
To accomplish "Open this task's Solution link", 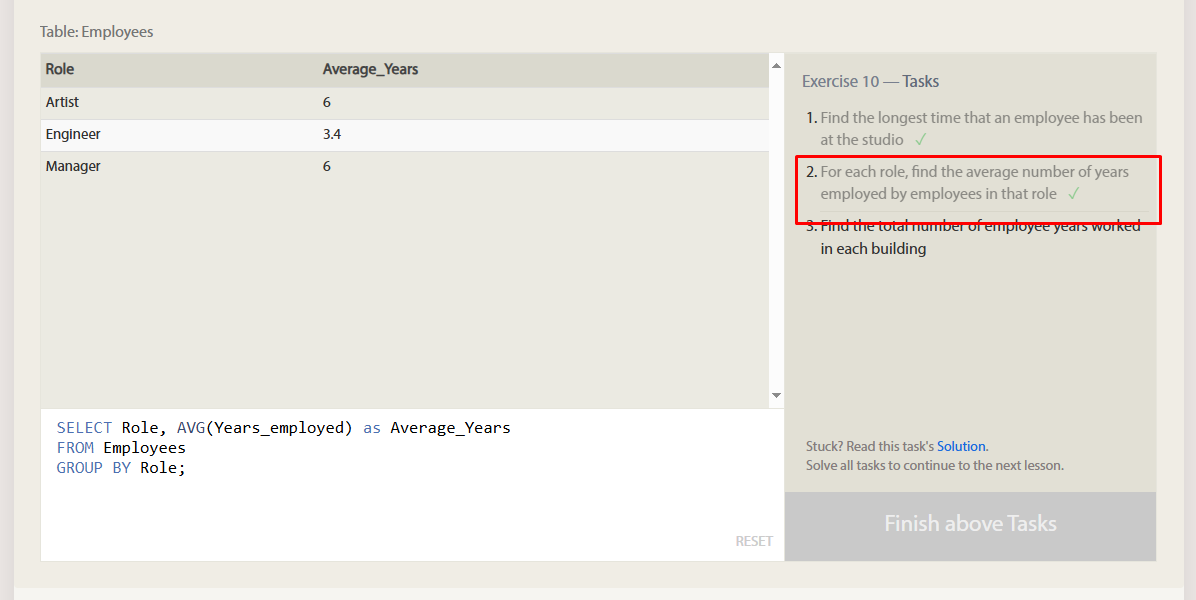I will [961, 446].
